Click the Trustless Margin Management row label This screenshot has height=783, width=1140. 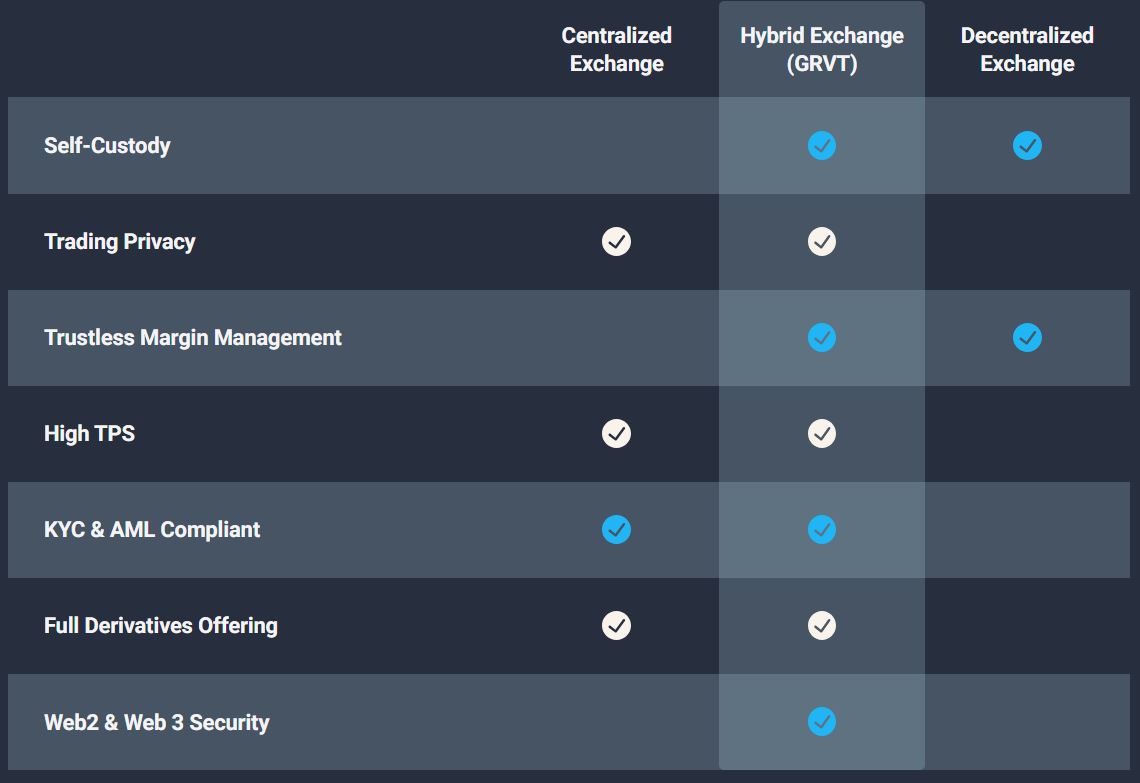(x=193, y=337)
